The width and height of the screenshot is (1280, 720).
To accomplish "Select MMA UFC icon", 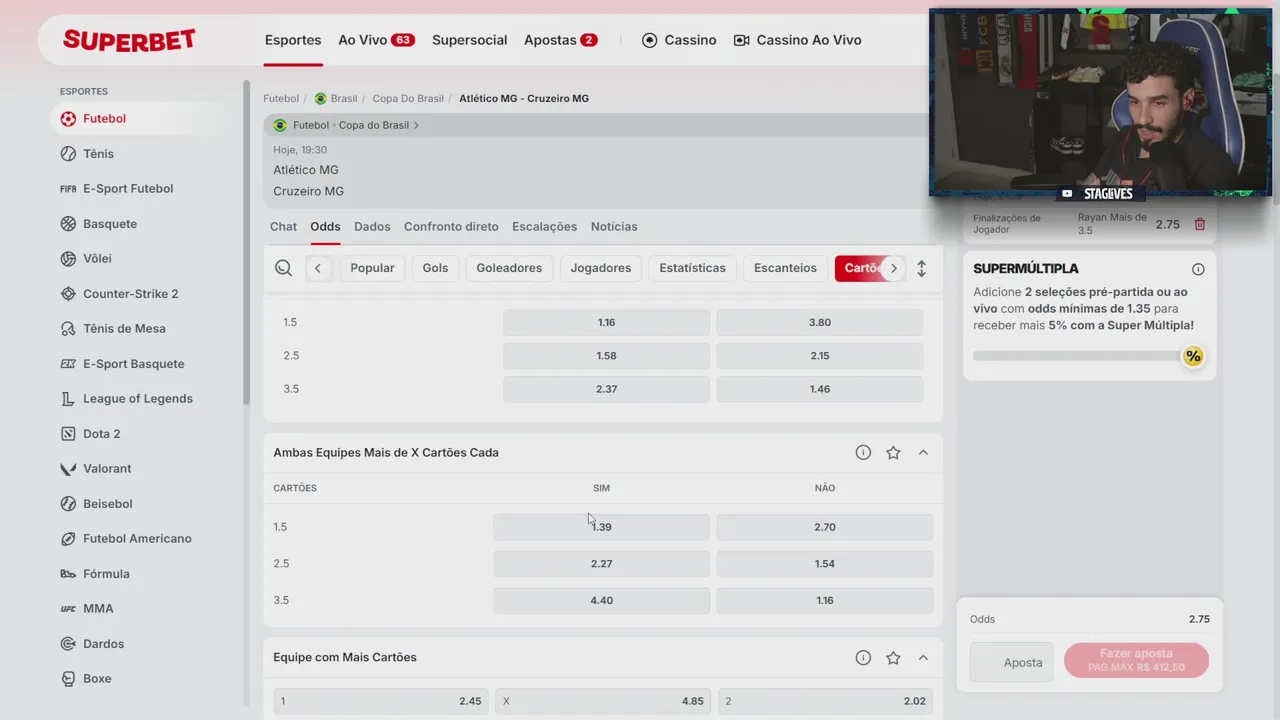I will (68, 609).
